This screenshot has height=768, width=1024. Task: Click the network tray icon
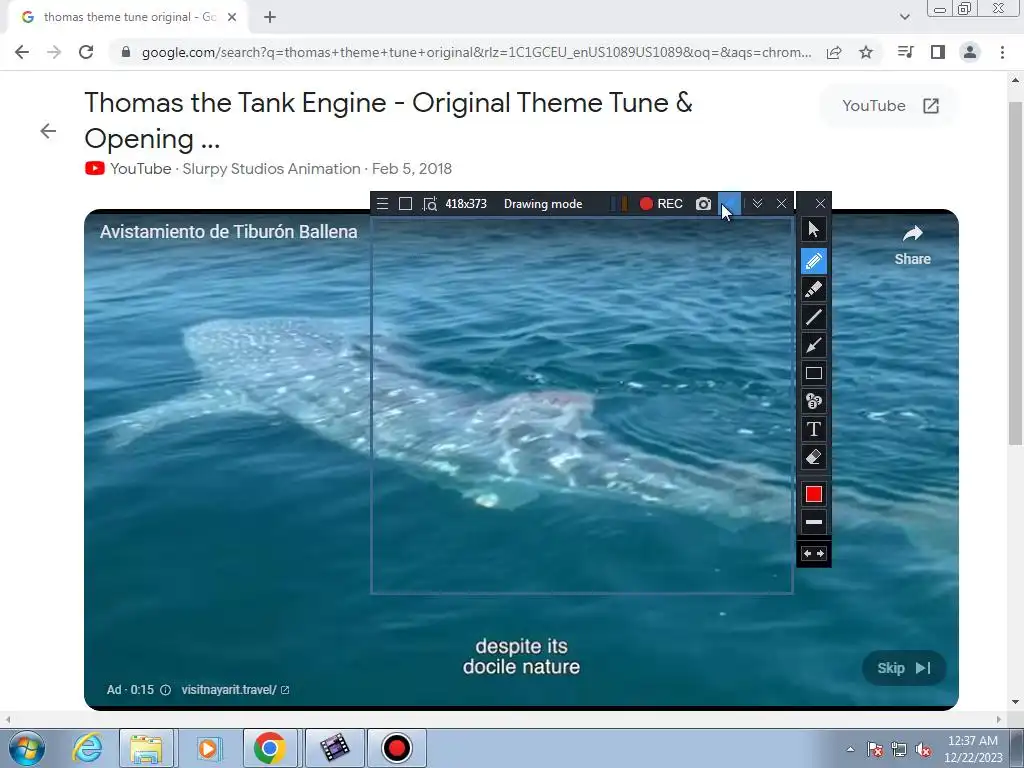click(899, 749)
